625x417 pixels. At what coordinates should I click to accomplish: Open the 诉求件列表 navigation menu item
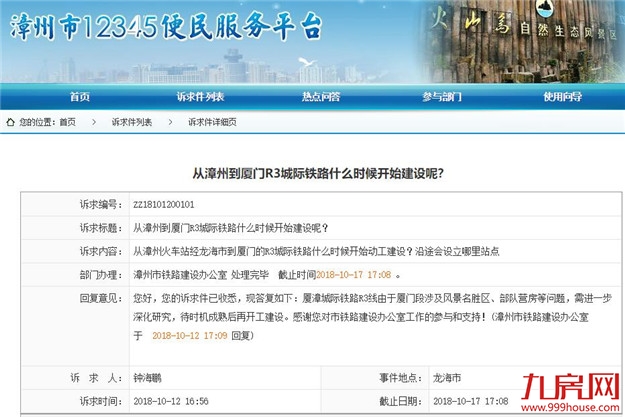click(x=200, y=96)
